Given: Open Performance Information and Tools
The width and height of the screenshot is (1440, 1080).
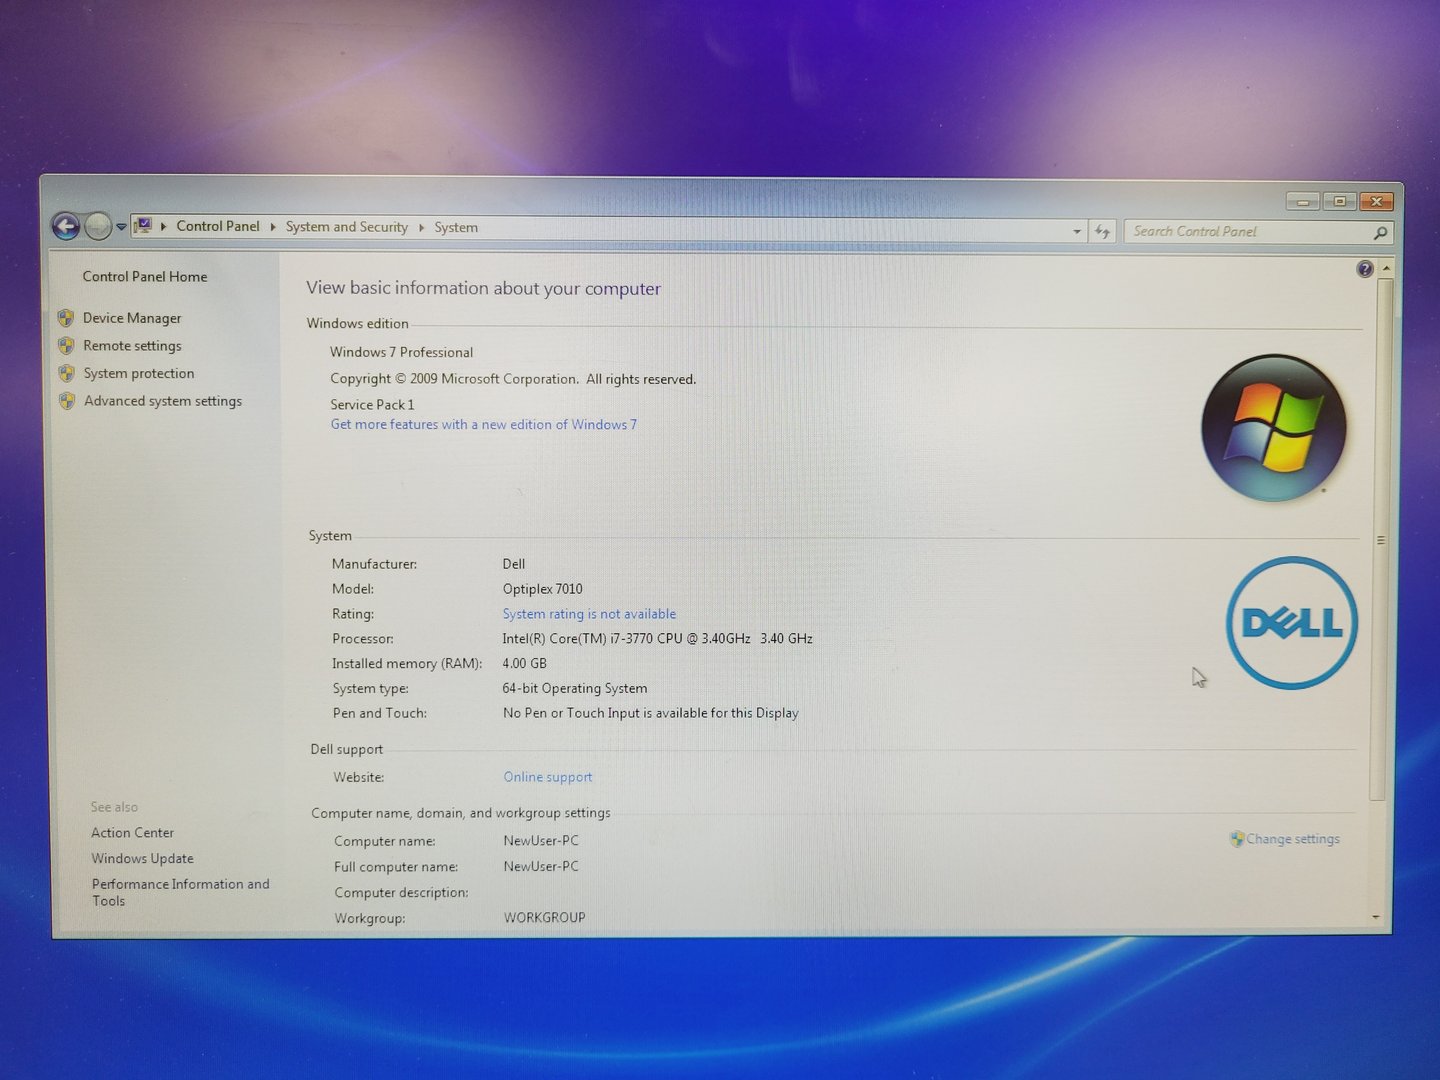Looking at the screenshot, I should click(x=180, y=892).
